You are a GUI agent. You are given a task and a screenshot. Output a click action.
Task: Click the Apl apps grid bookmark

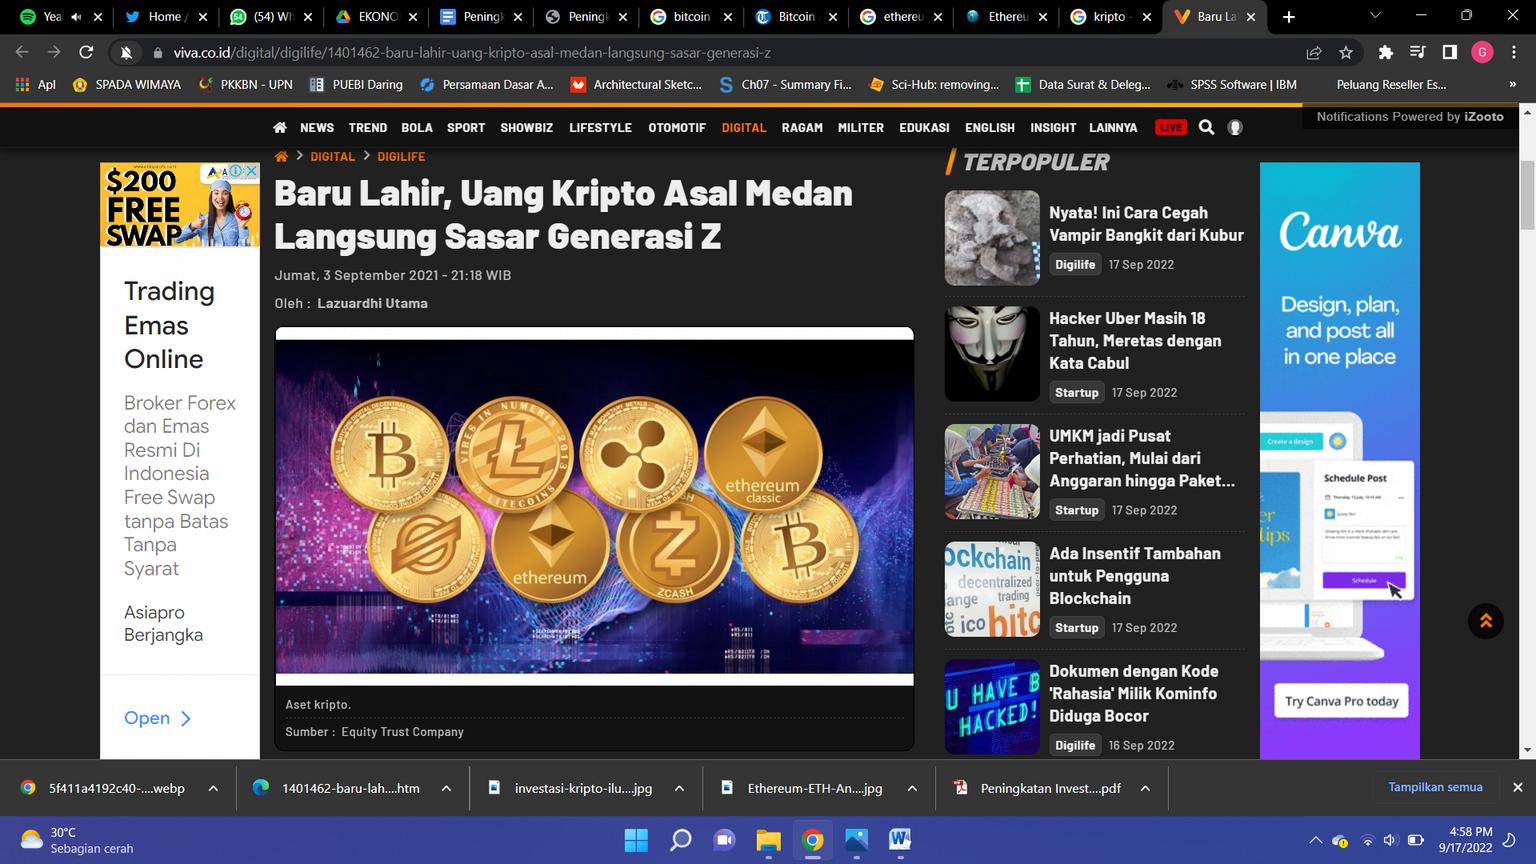point(35,84)
